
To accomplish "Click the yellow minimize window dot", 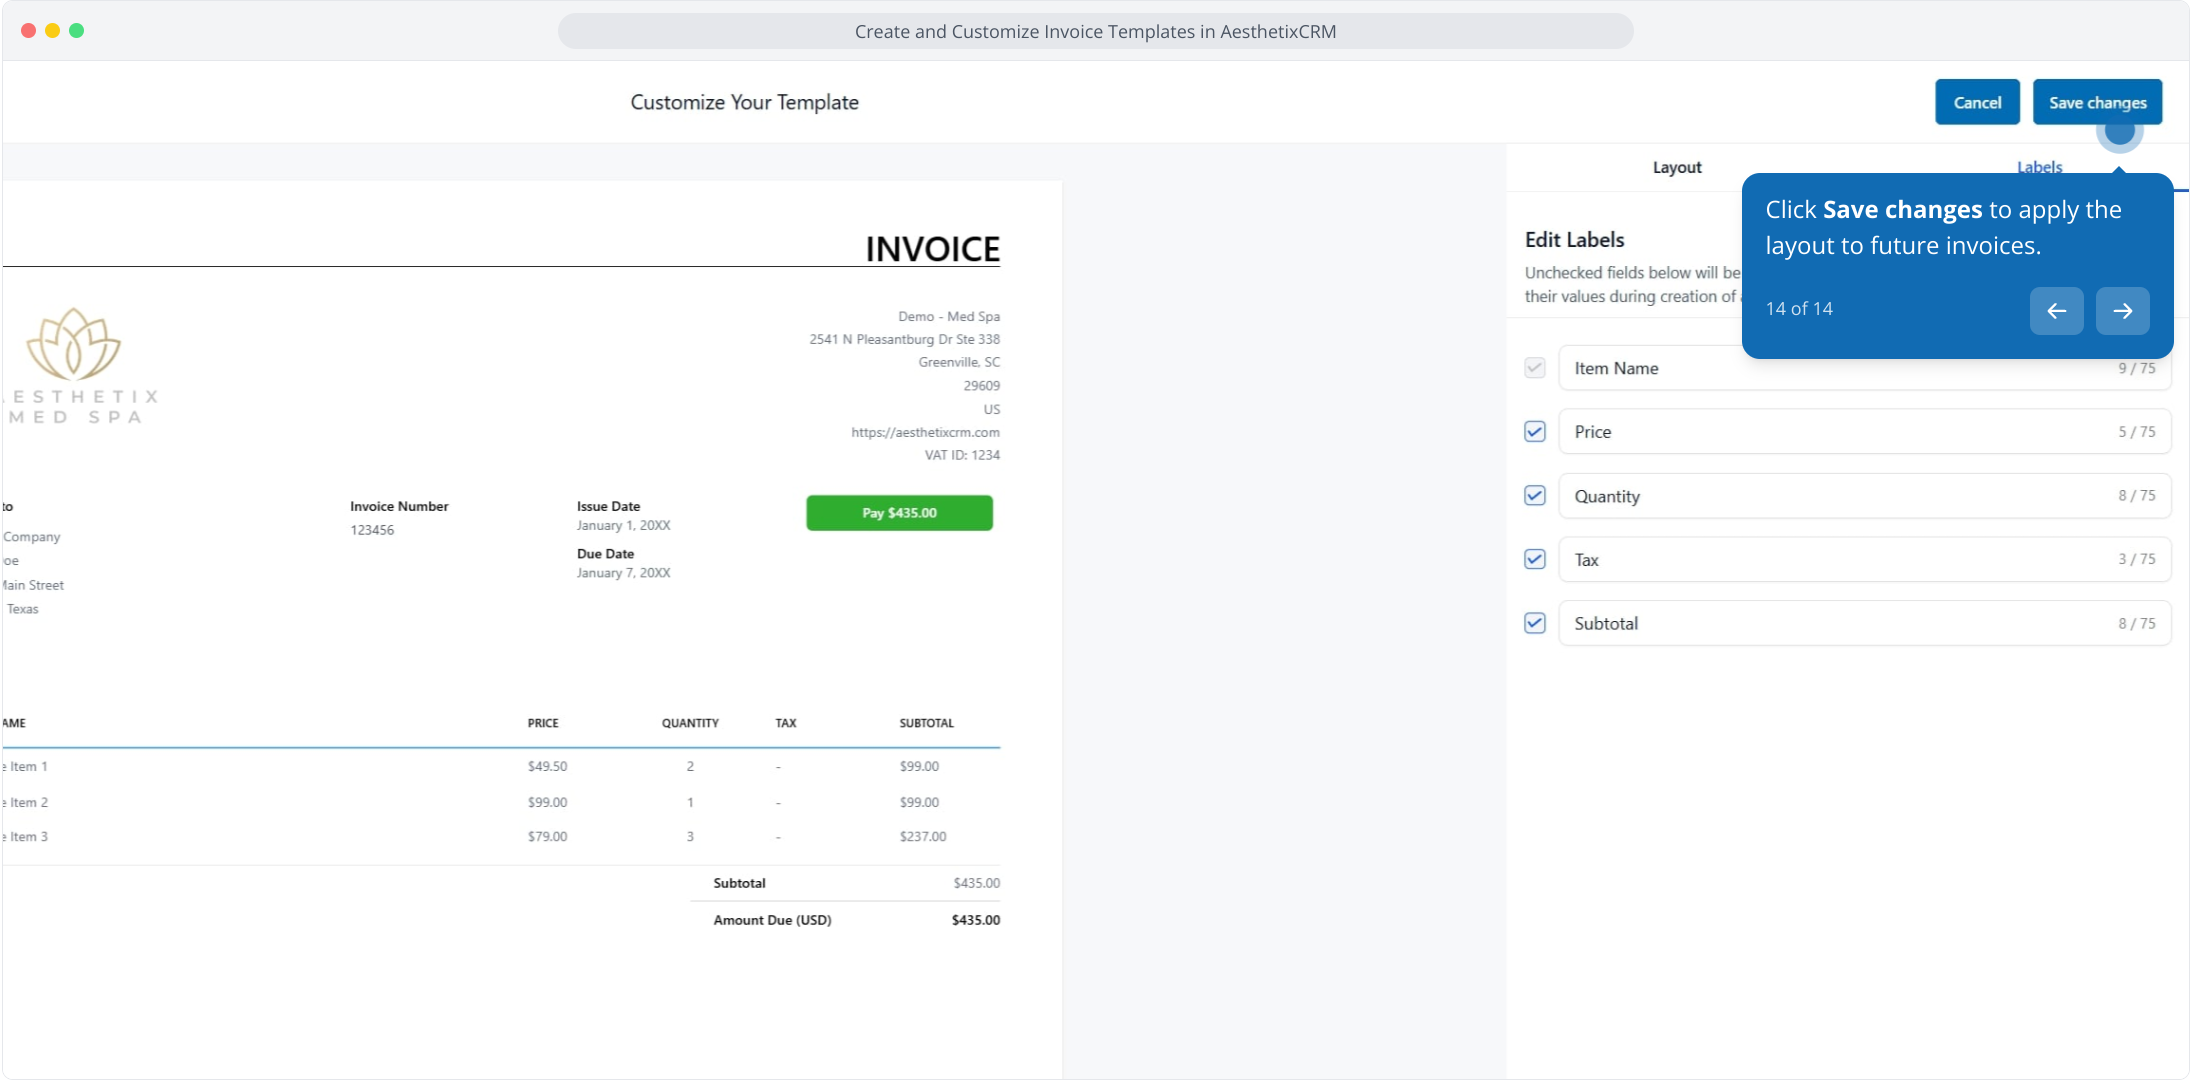I will tap(53, 31).
